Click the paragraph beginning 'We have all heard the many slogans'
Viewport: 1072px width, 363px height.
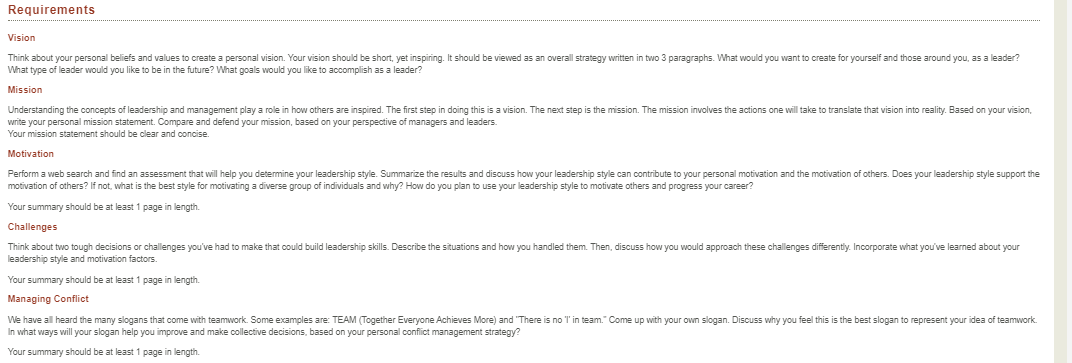click(x=522, y=325)
